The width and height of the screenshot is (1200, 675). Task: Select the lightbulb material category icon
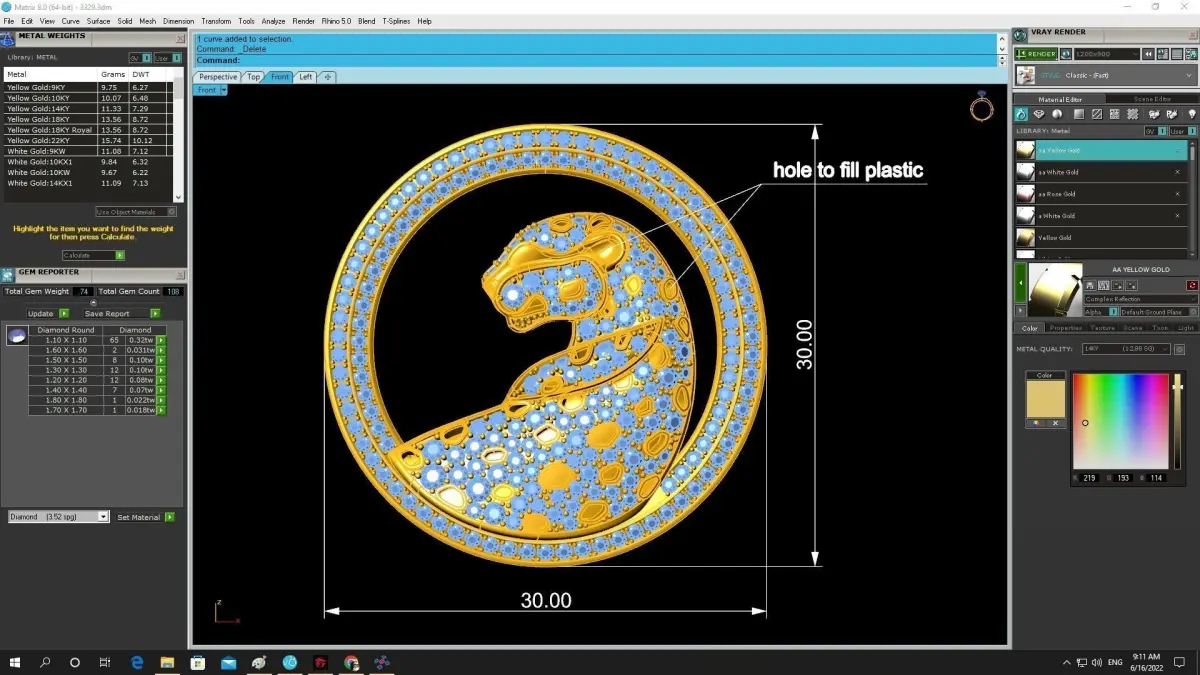(1191, 115)
